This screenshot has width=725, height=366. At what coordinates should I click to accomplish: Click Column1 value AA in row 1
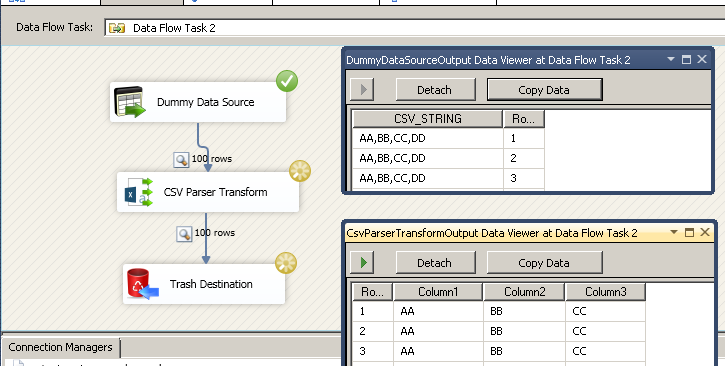tap(438, 311)
